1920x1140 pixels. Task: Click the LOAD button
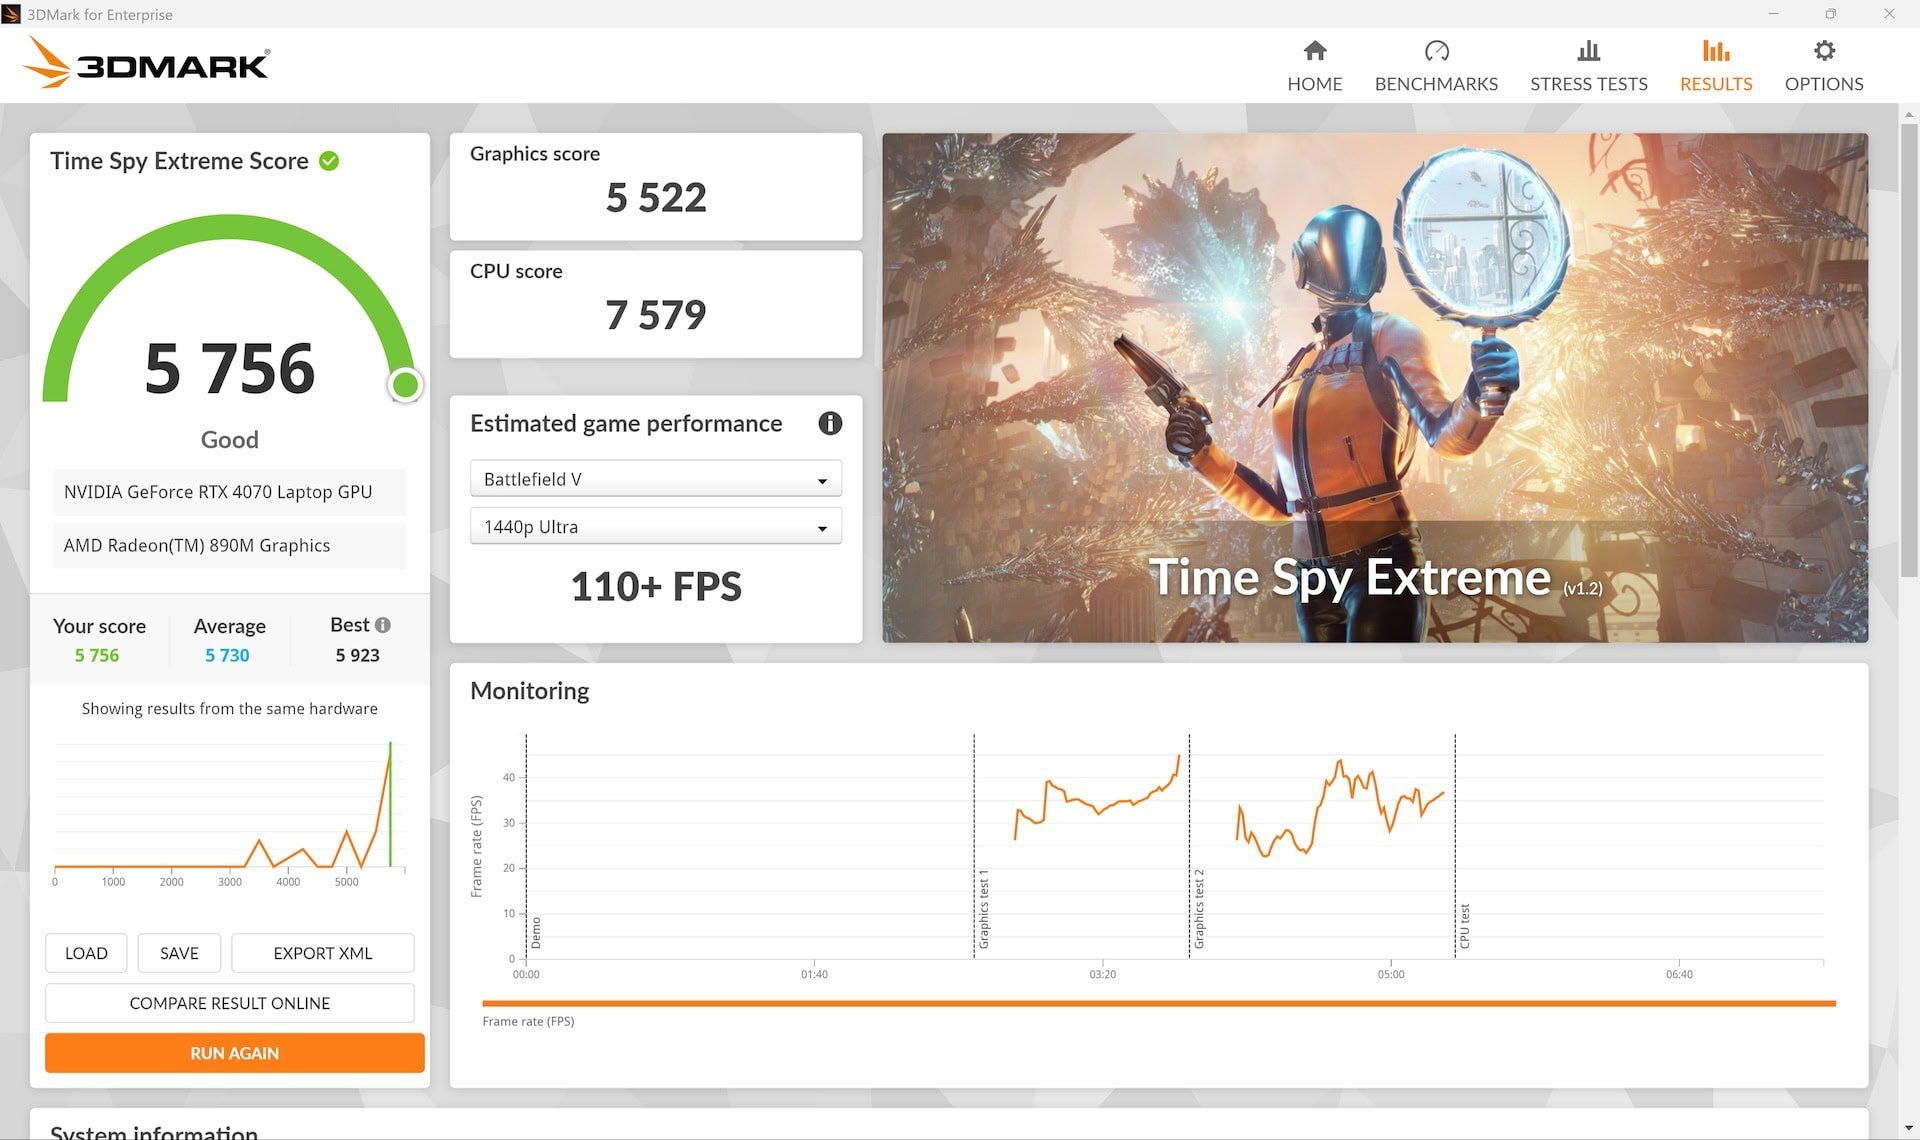(x=86, y=953)
